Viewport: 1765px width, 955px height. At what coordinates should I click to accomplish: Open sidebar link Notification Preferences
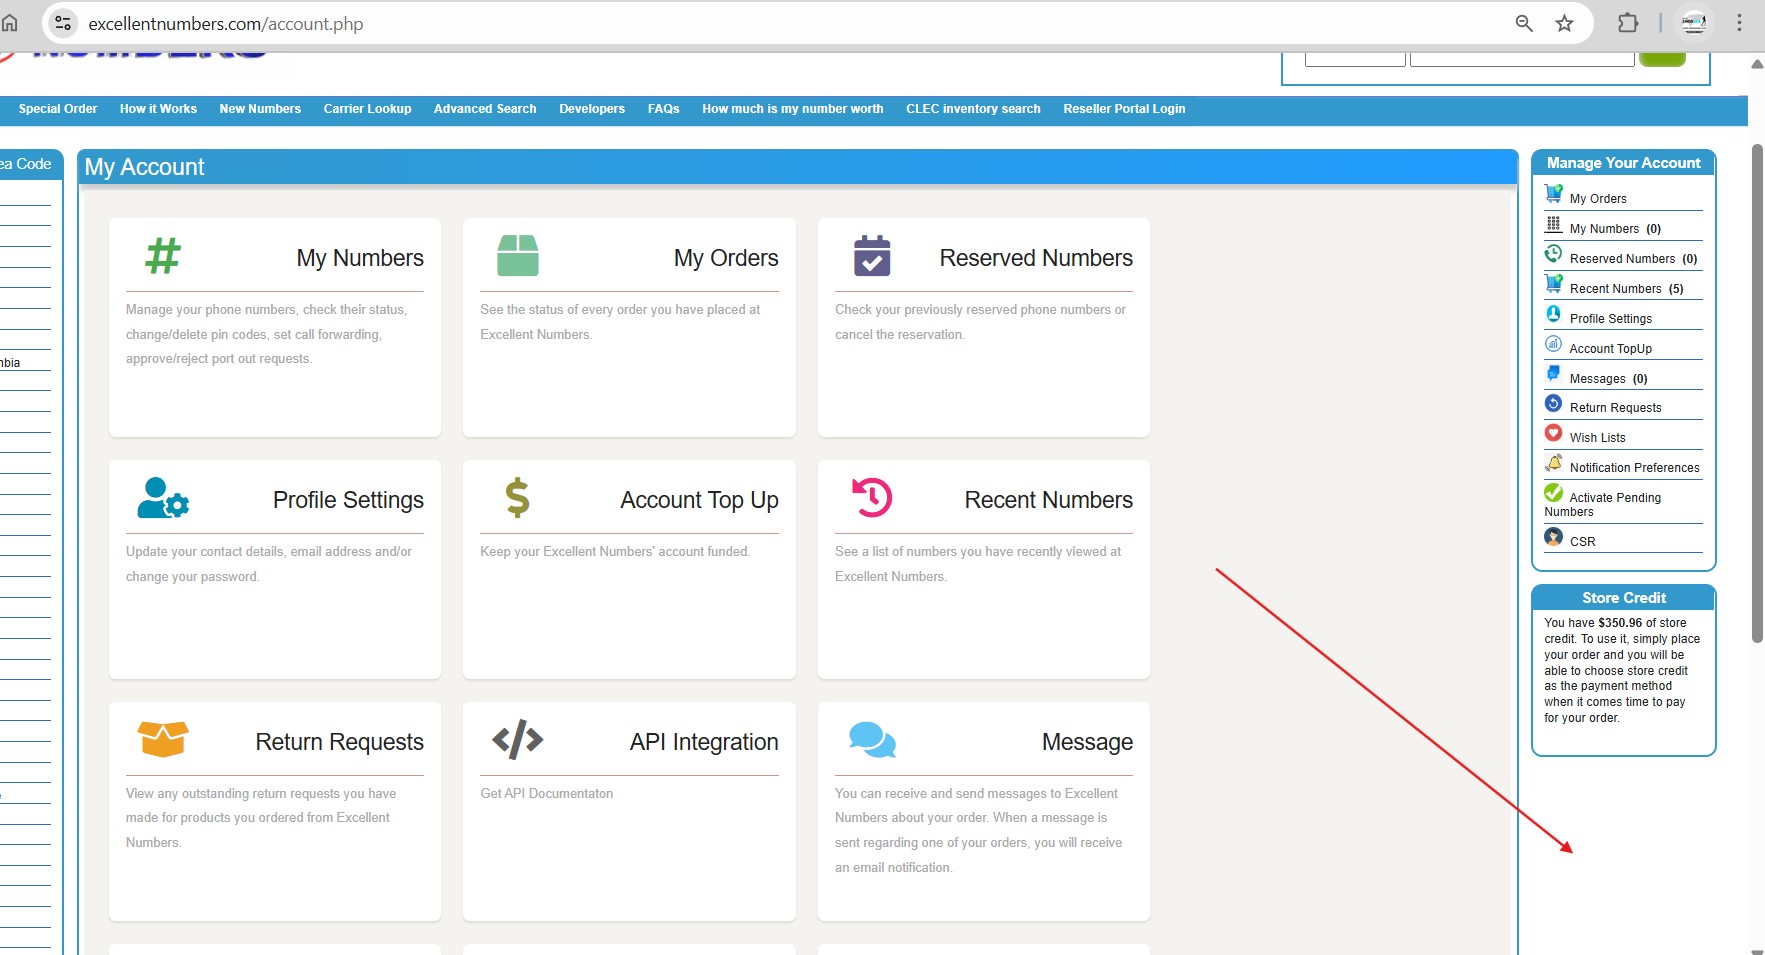(1634, 468)
